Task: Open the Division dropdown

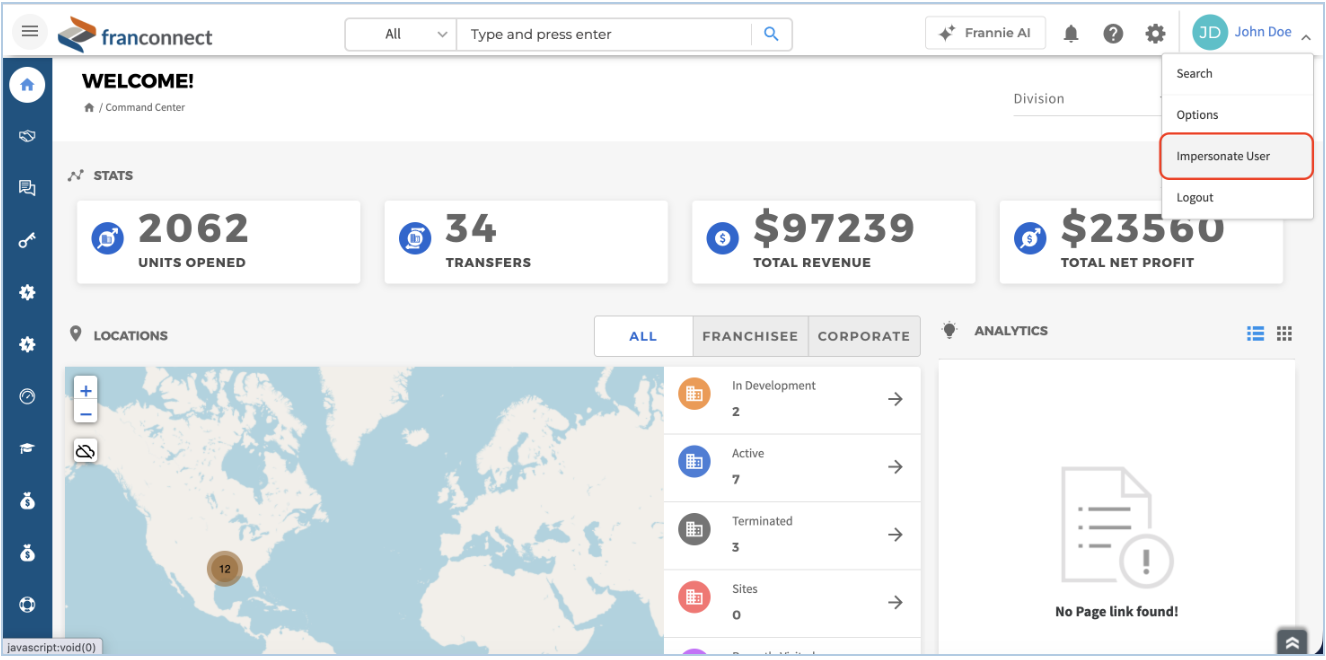Action: pos(1087,99)
